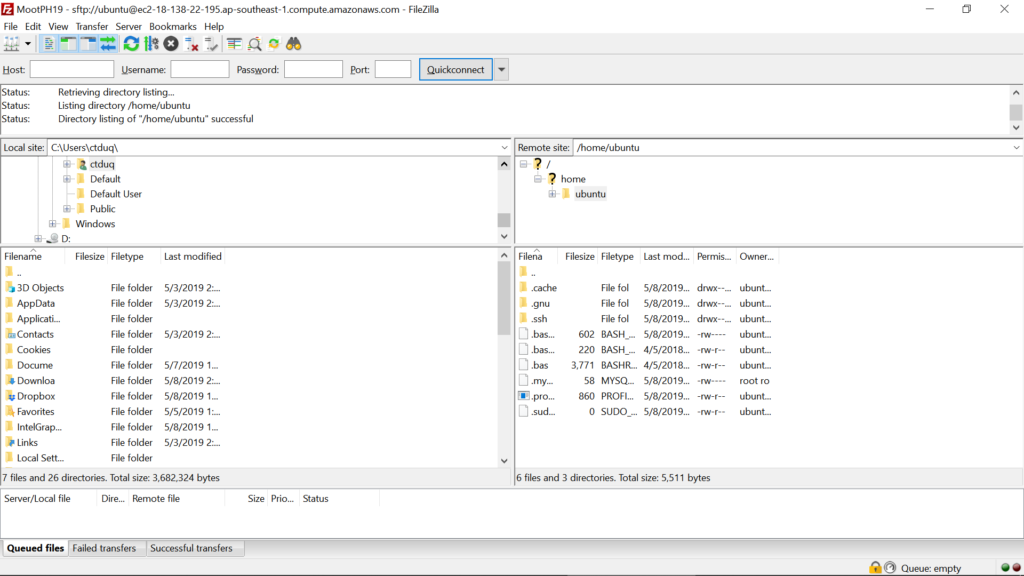Select the Links folder in local list
The height and width of the screenshot is (576, 1024).
tap(27, 443)
